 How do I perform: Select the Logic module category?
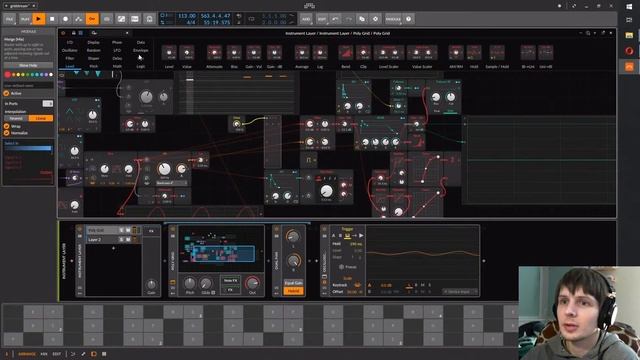140,66
